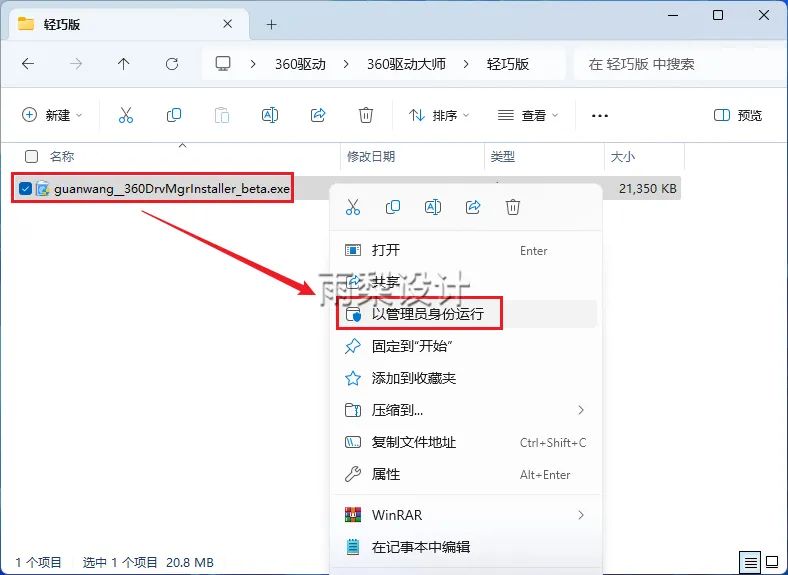The image size is (788, 575).
Task: Toggle the select-all checkbox beside 名称
Action: pyautogui.click(x=31, y=156)
